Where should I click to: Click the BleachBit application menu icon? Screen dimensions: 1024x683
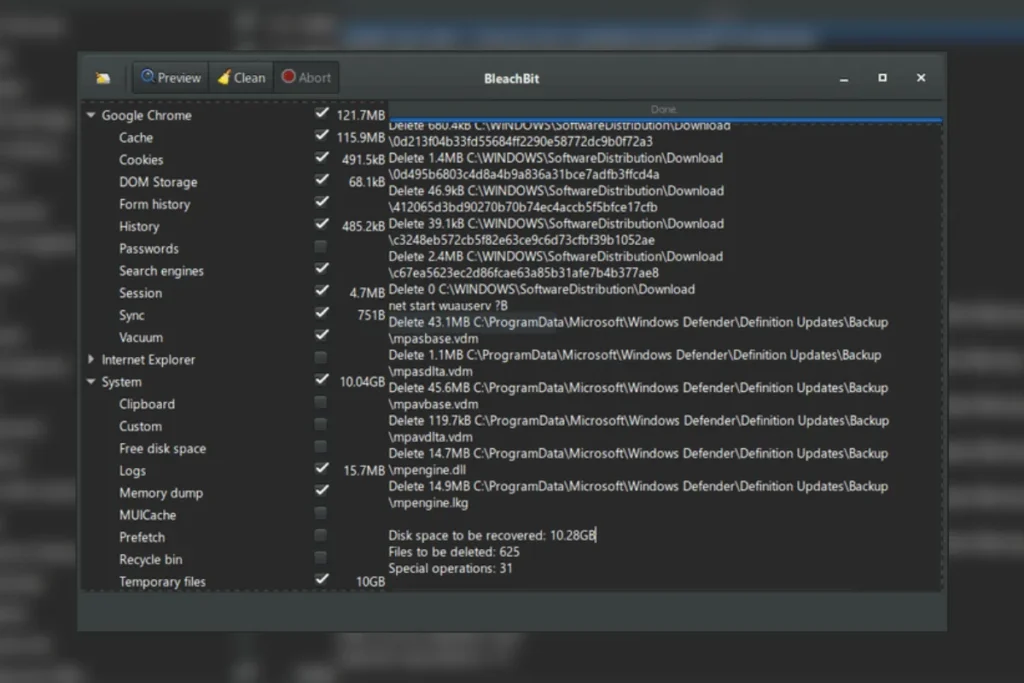click(102, 78)
